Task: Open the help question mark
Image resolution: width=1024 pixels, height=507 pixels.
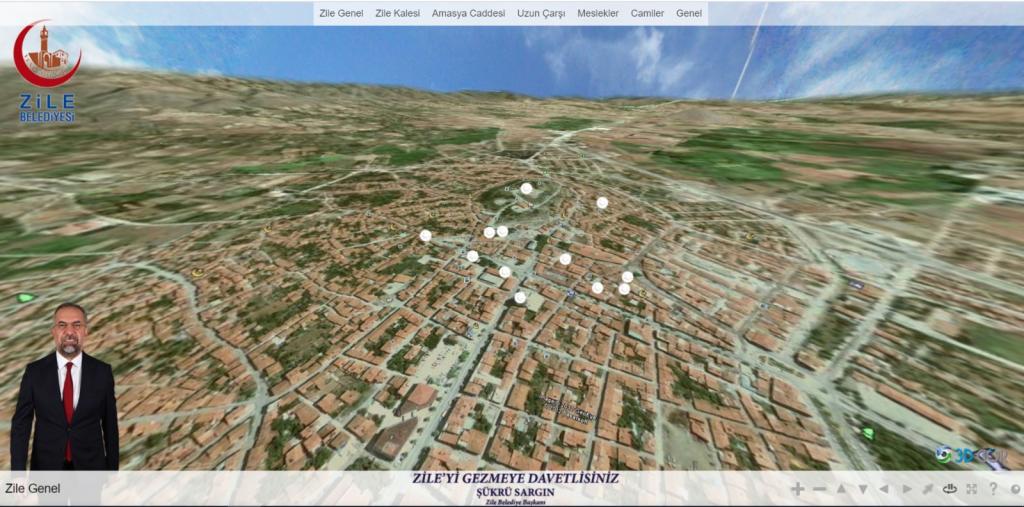Action: [x=993, y=489]
